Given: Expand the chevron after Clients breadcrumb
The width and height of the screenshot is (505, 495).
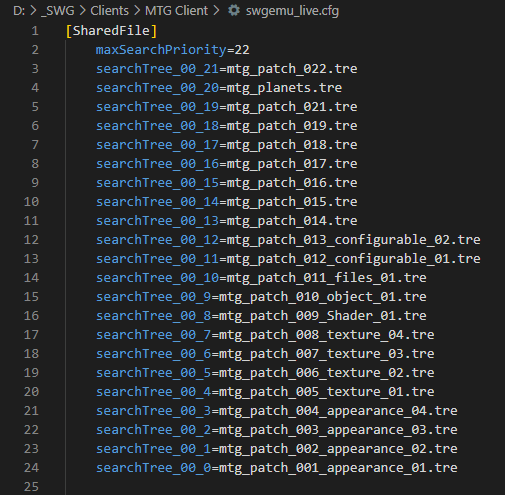Looking at the screenshot, I should point(137,11).
